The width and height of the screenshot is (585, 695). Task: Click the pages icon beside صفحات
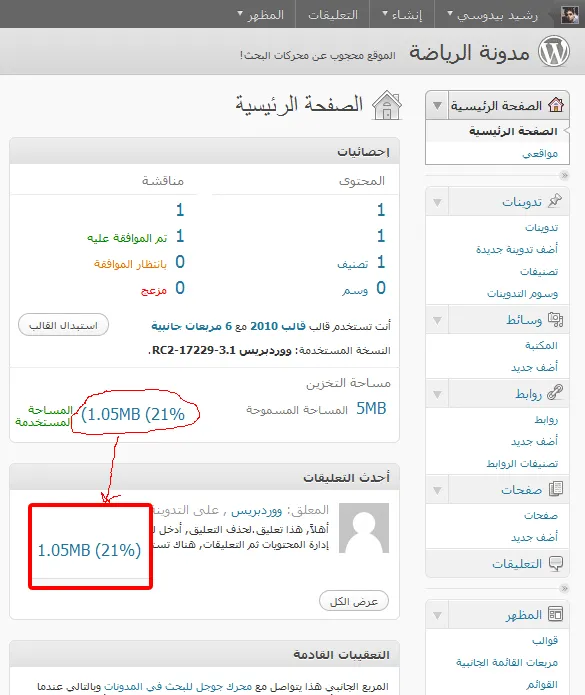(x=556, y=489)
